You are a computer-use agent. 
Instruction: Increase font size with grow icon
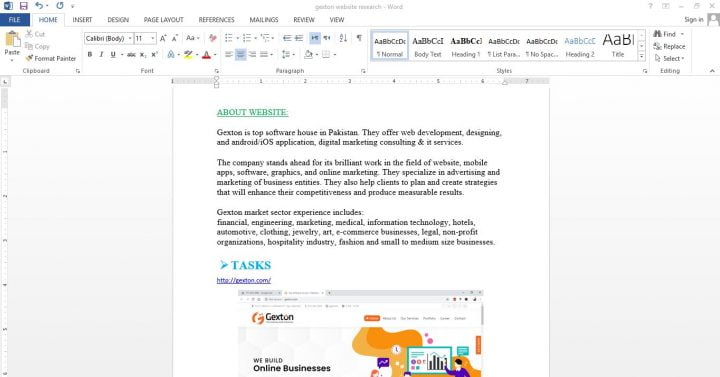(x=163, y=38)
